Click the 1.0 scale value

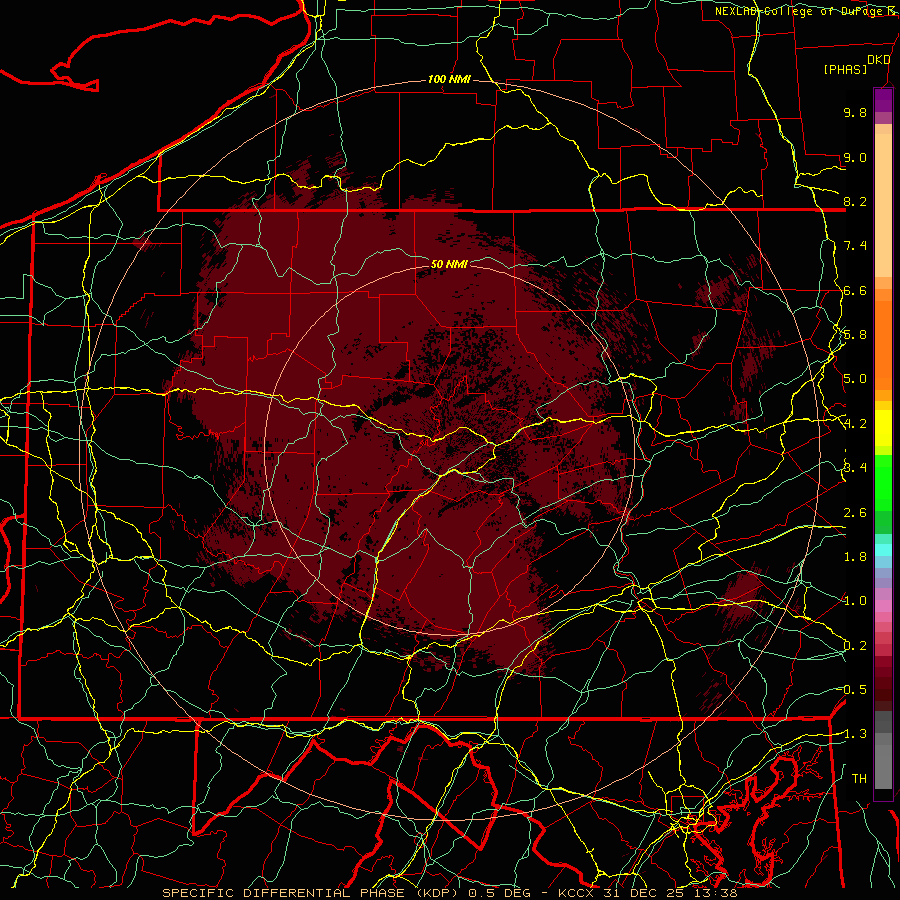tap(855, 601)
